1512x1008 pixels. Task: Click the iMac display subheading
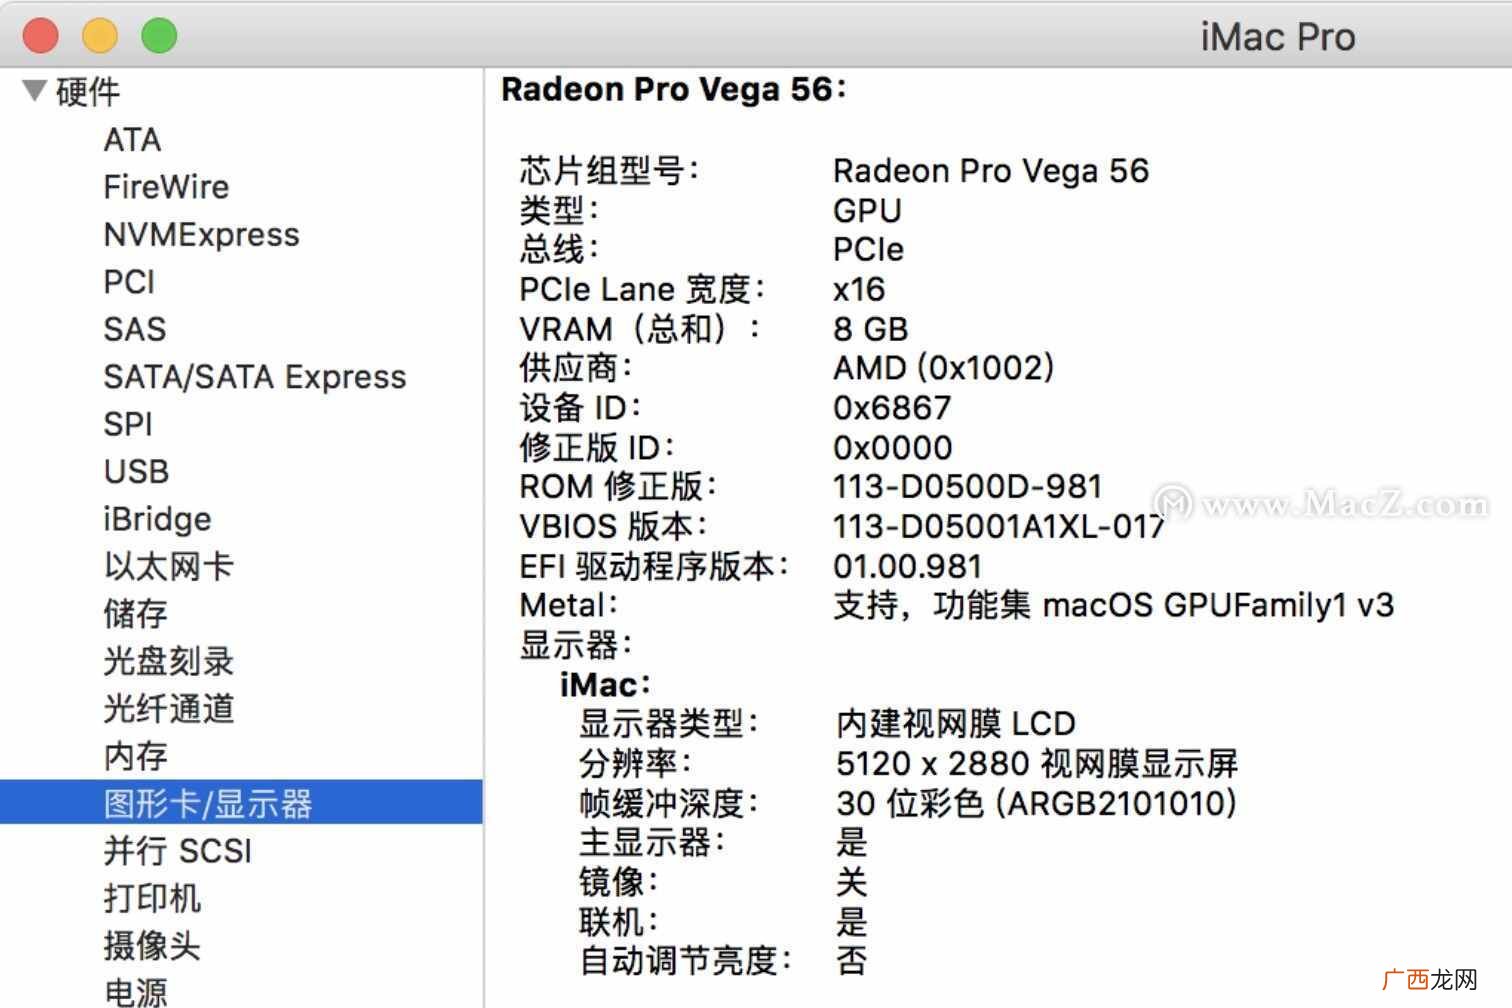point(605,685)
